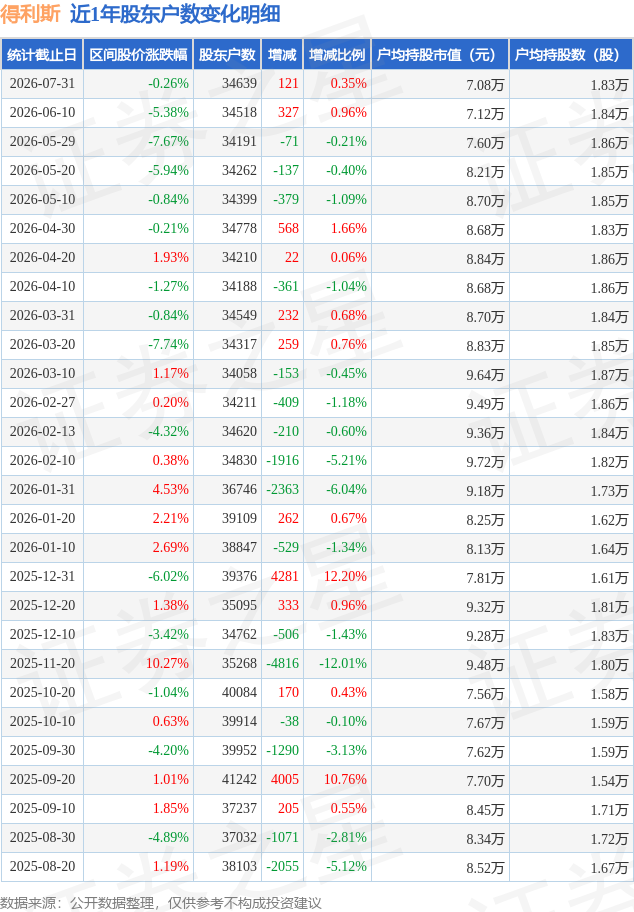
Task: Click the 统计截止日 column header
Action: pos(42,55)
